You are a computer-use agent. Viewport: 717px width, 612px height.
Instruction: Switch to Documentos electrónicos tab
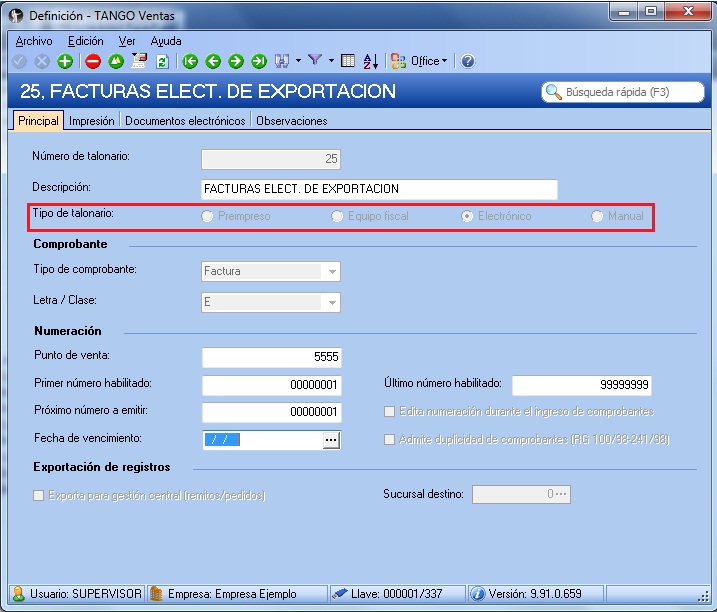[x=185, y=121]
